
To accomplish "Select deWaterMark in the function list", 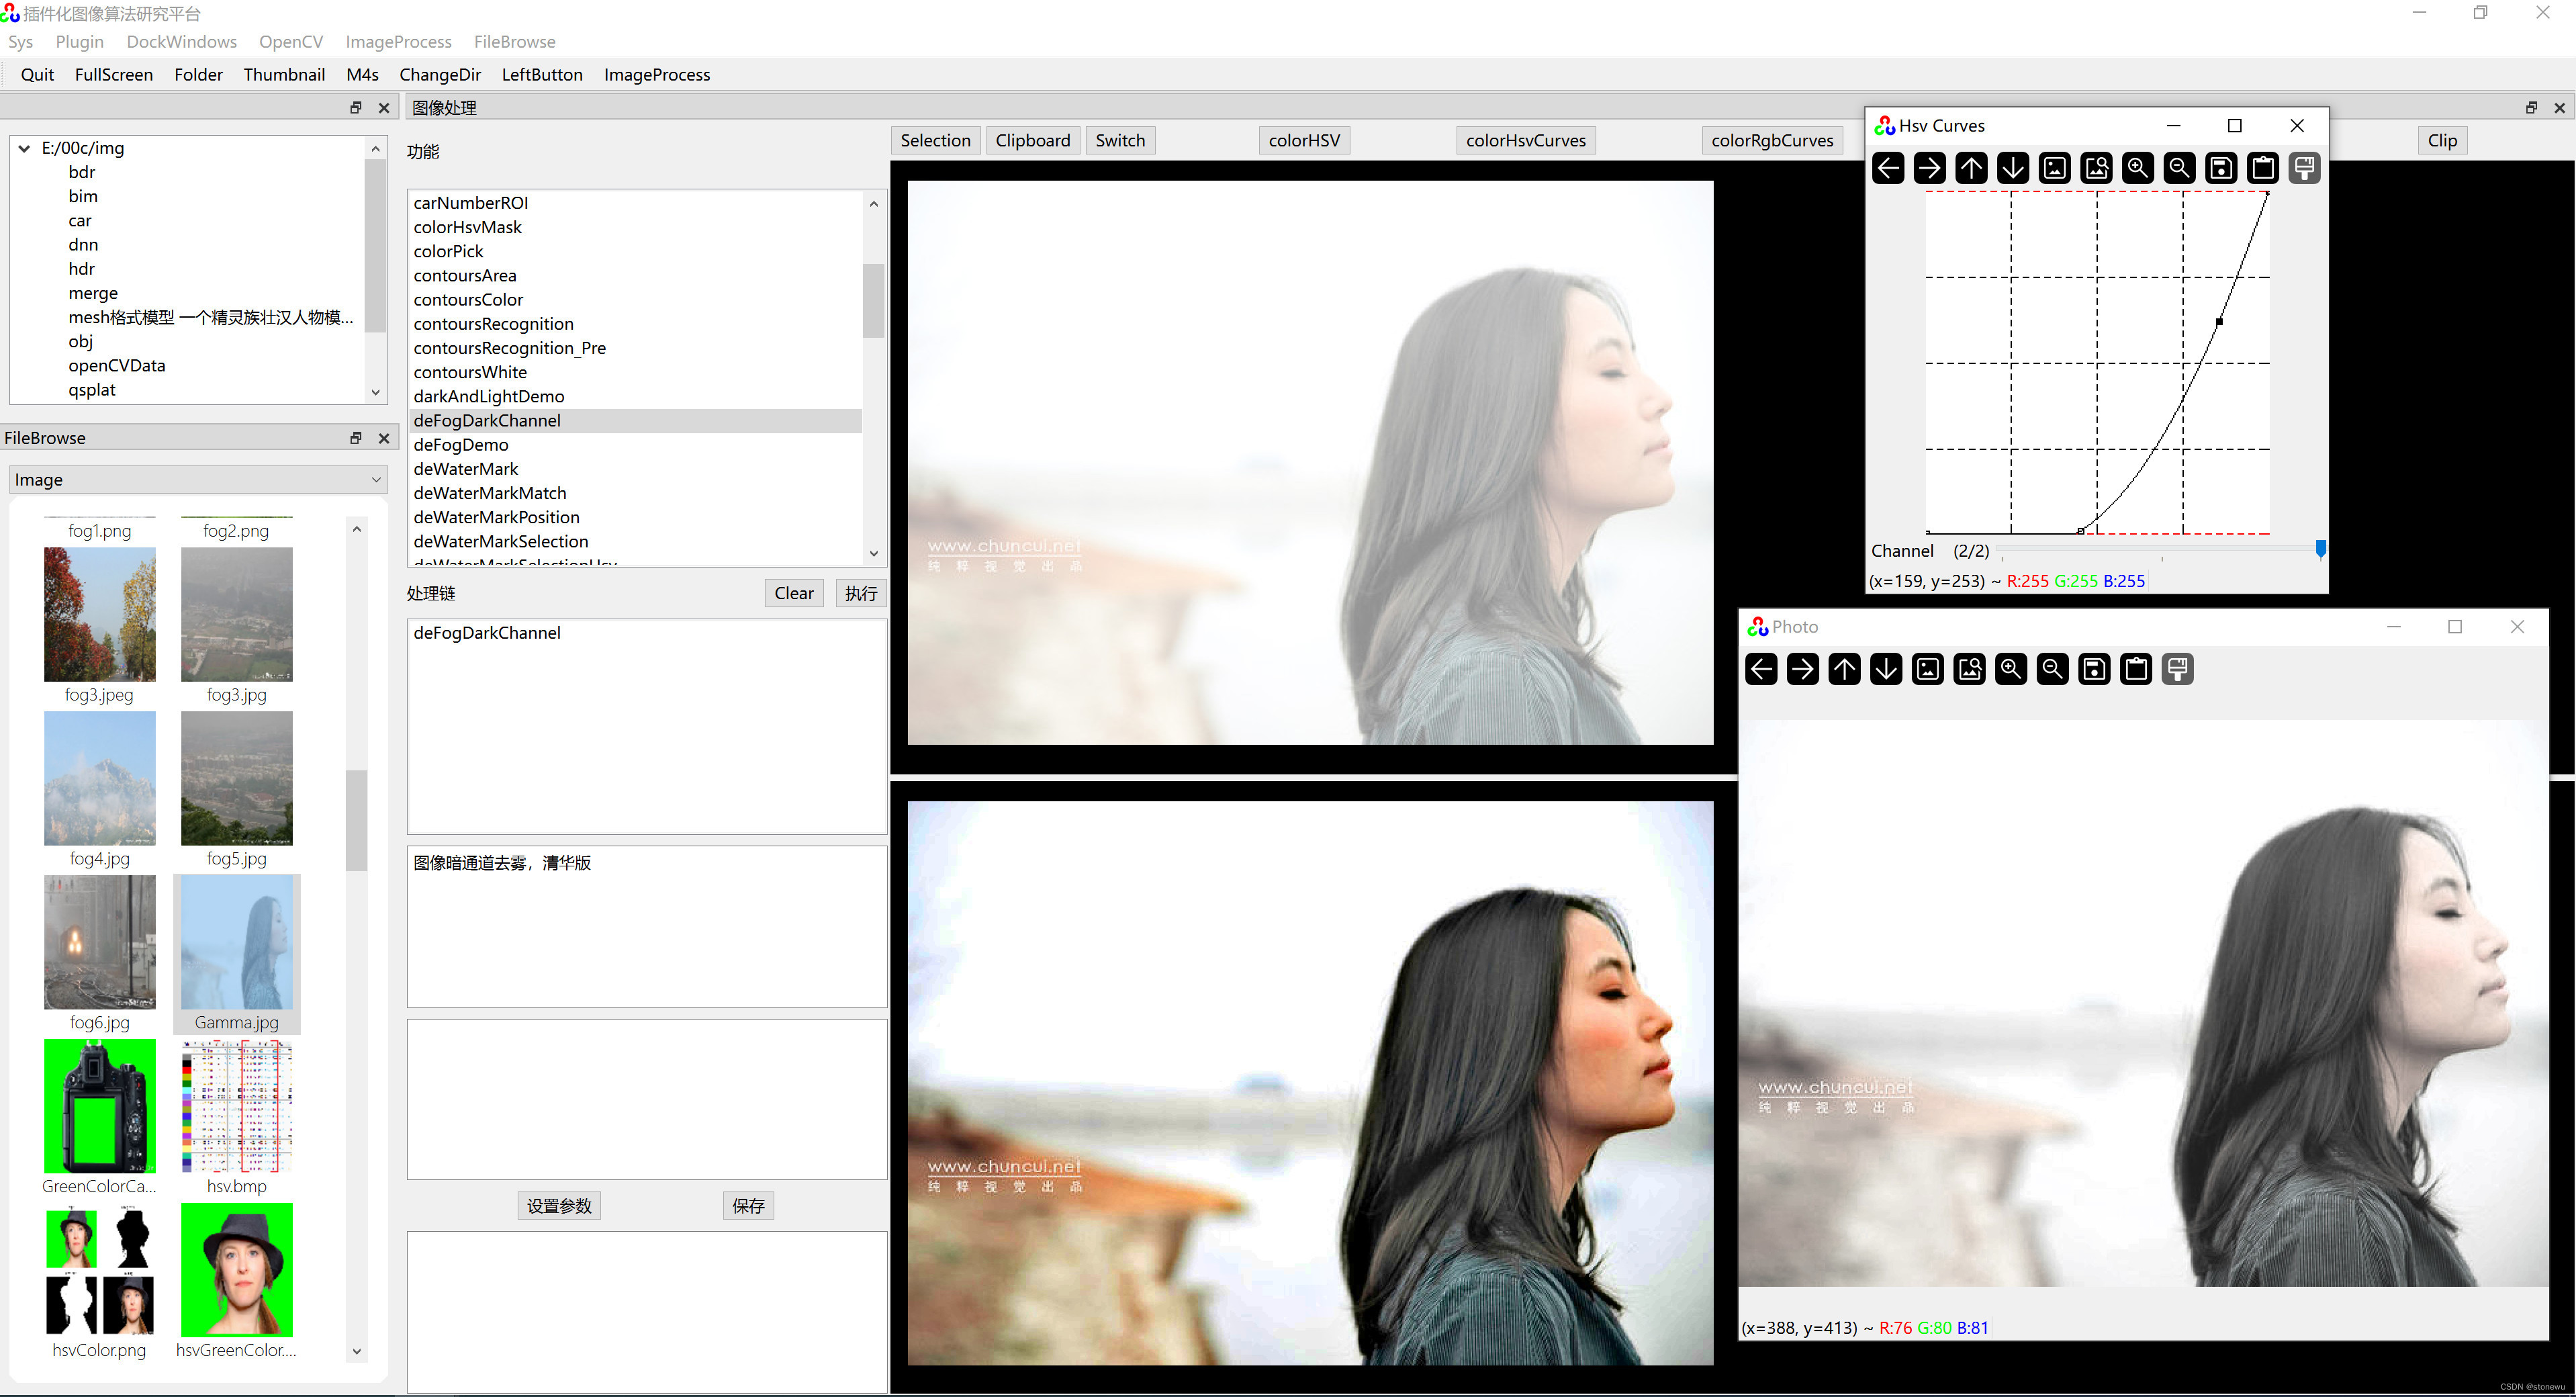I will (x=465, y=469).
